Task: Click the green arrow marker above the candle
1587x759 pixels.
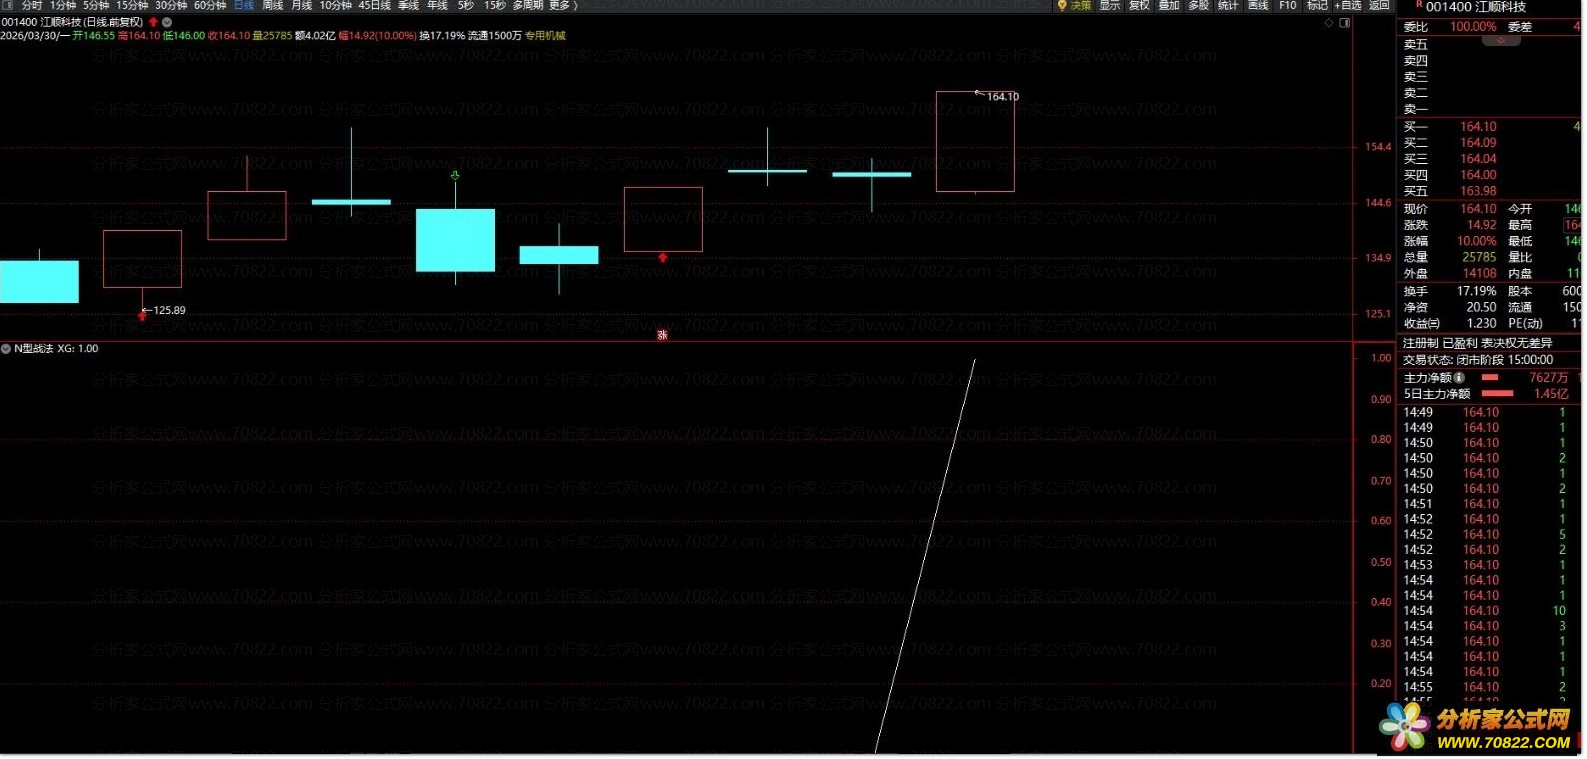Action: pyautogui.click(x=455, y=176)
